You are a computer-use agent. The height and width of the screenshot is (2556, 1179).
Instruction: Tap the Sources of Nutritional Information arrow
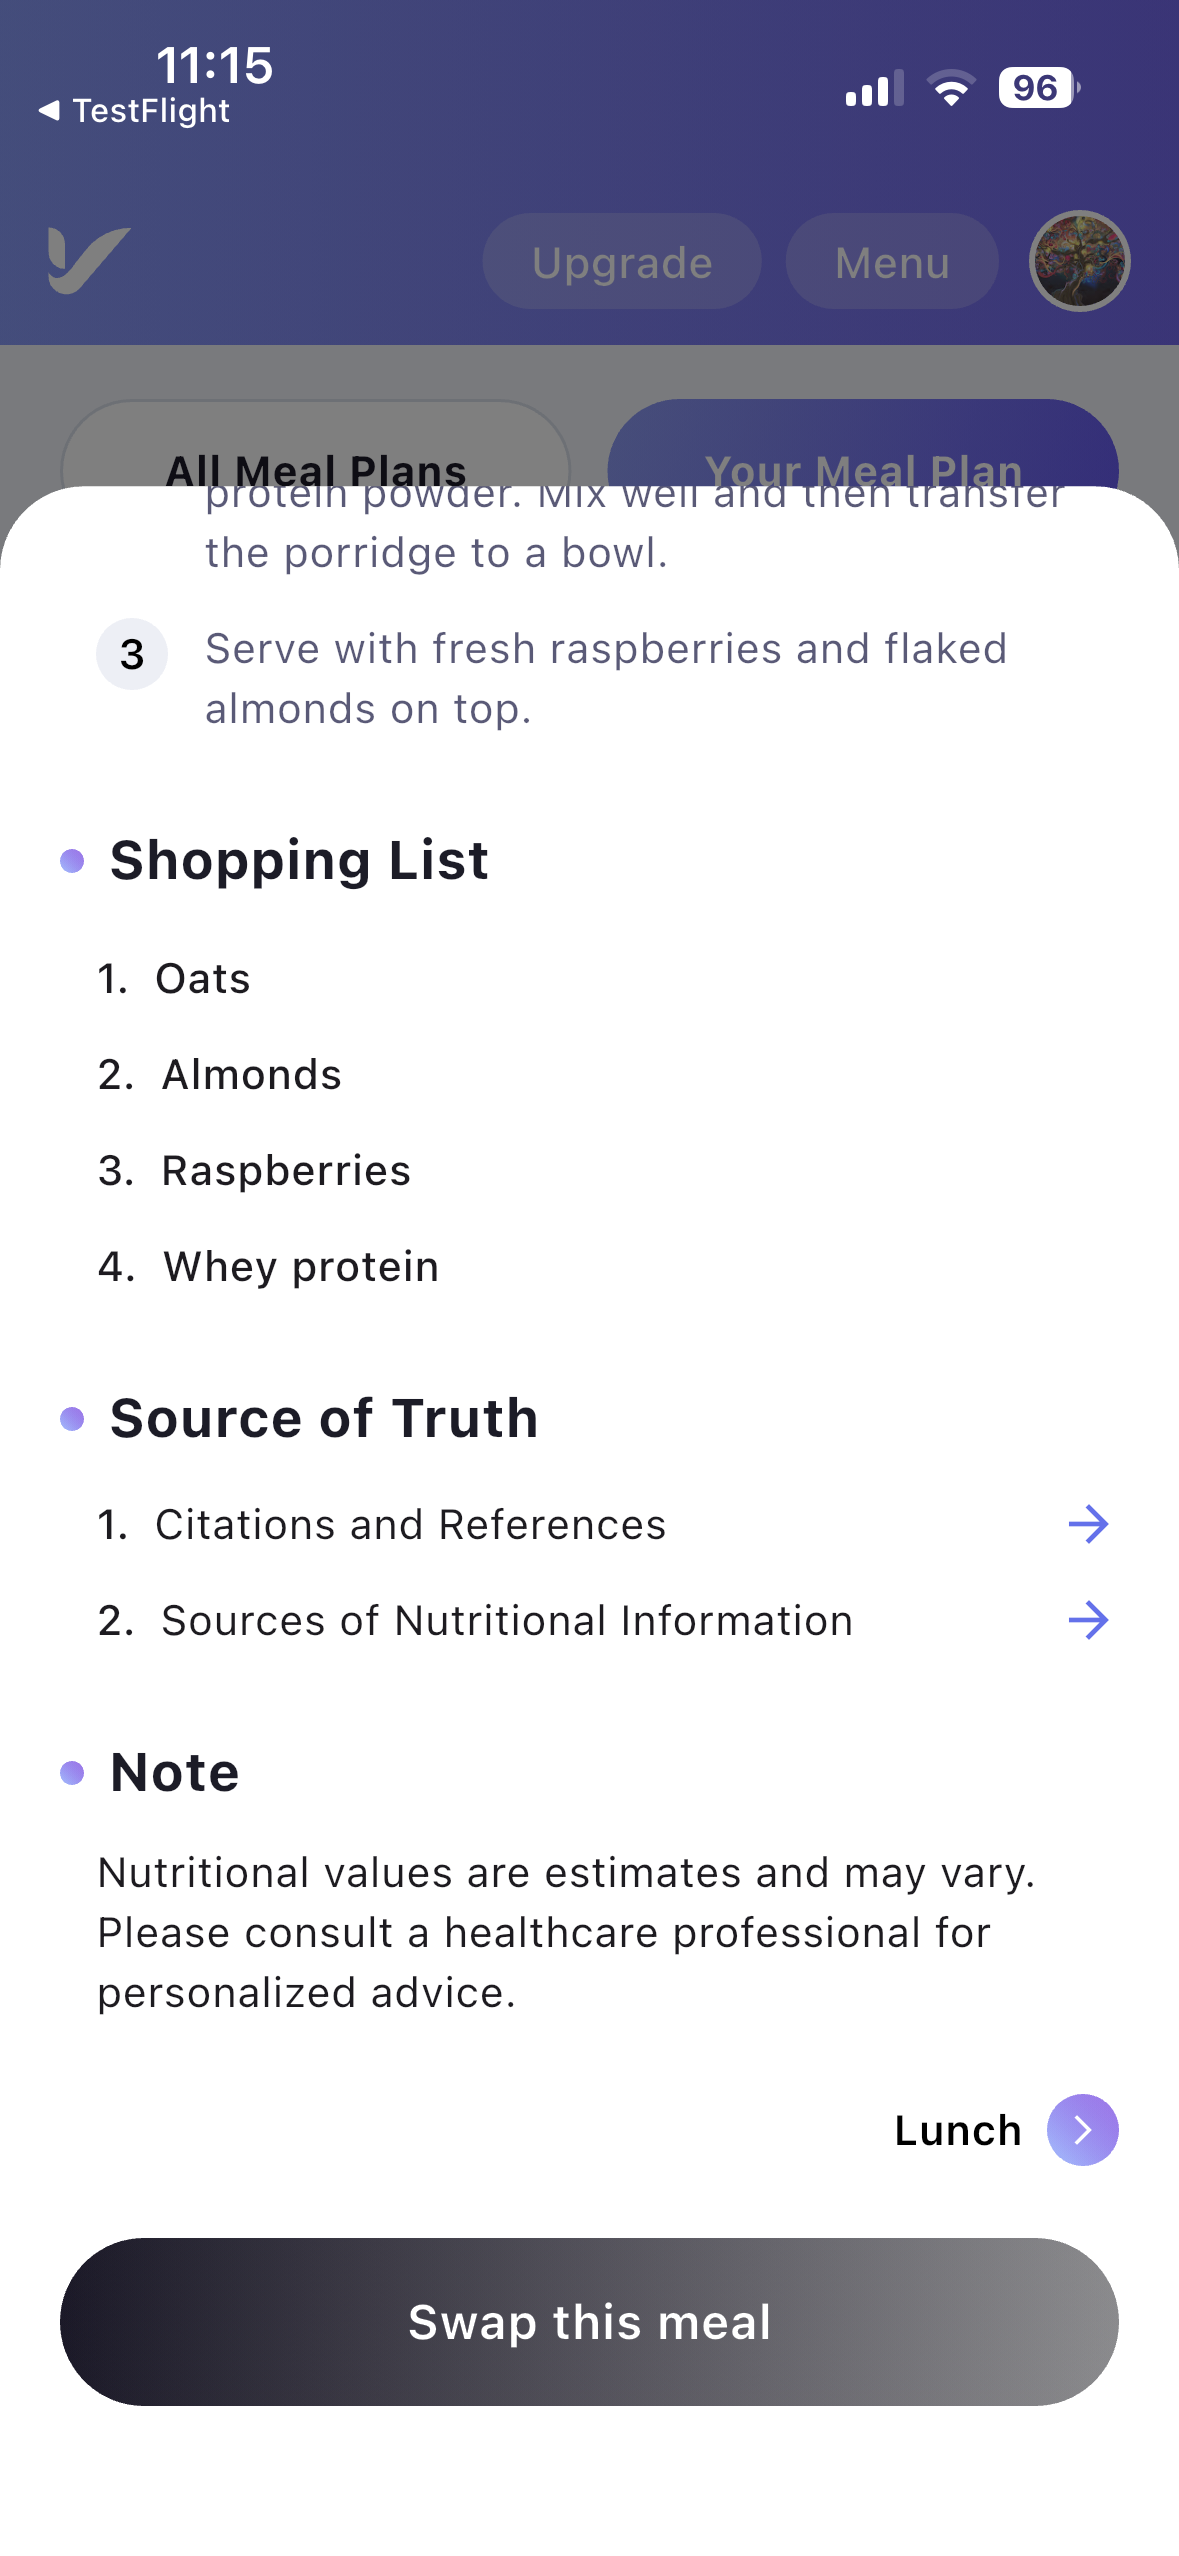tap(1088, 1621)
